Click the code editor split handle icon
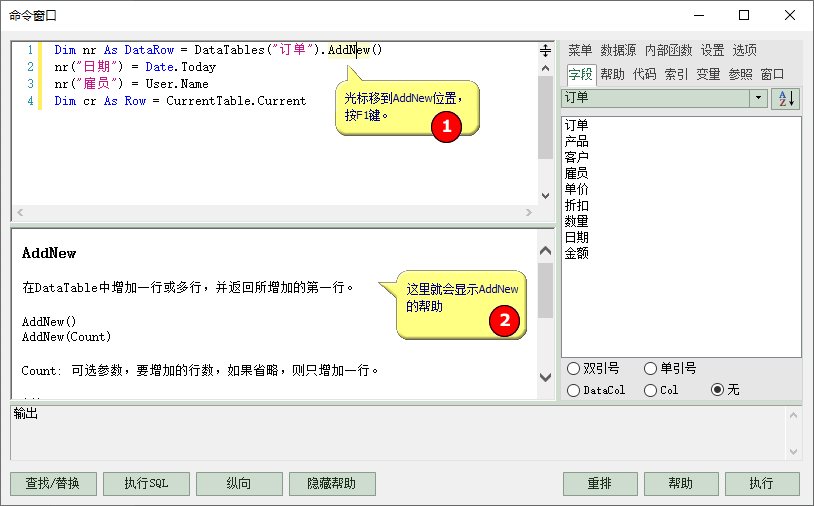The height and width of the screenshot is (506, 814). [545, 50]
